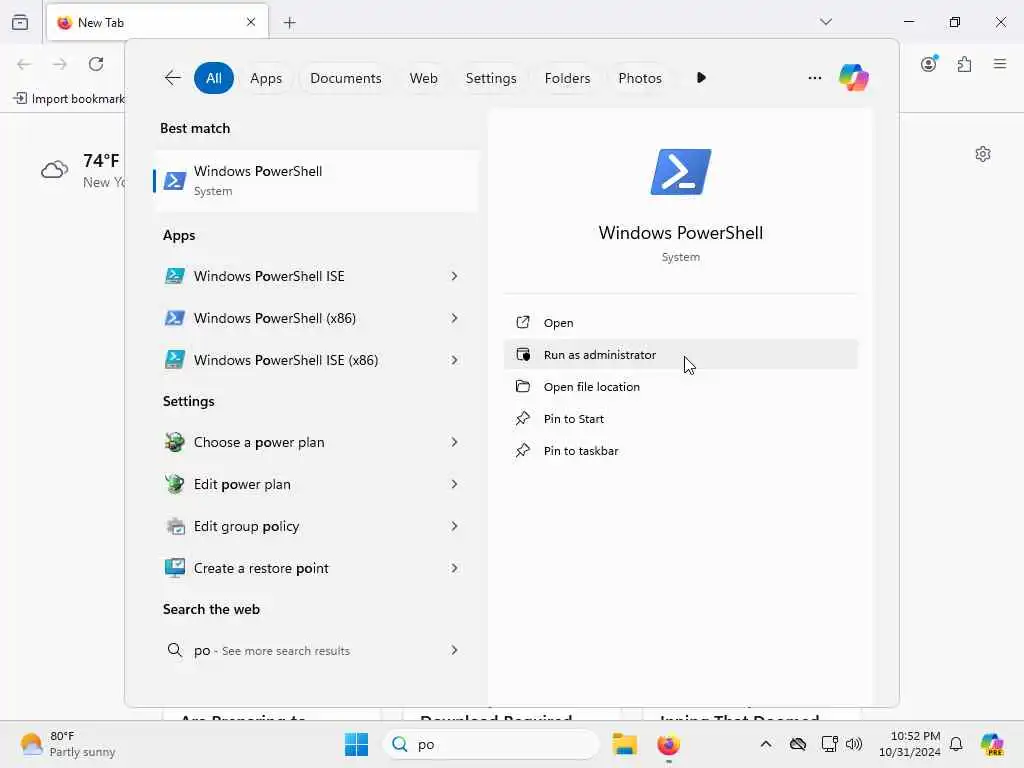Show more filter categories with play arrow
Image resolution: width=1024 pixels, height=768 pixels.
(701, 78)
